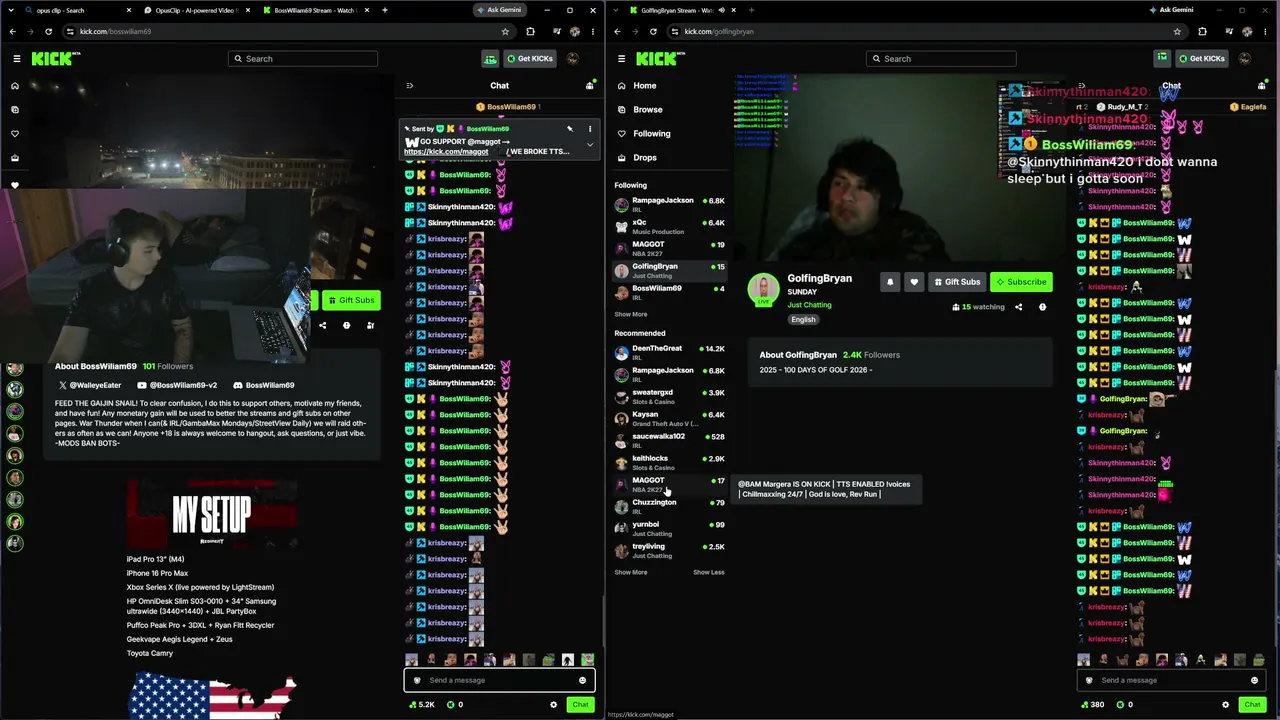Open Home in right window sidebar
Screen dimensions: 1280x720
click(x=645, y=86)
